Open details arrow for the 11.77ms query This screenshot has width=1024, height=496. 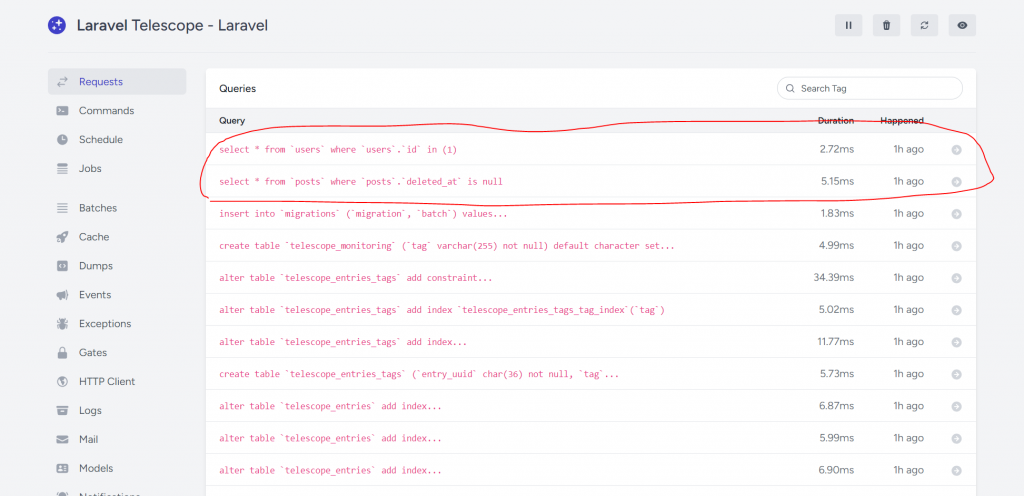[956, 342]
